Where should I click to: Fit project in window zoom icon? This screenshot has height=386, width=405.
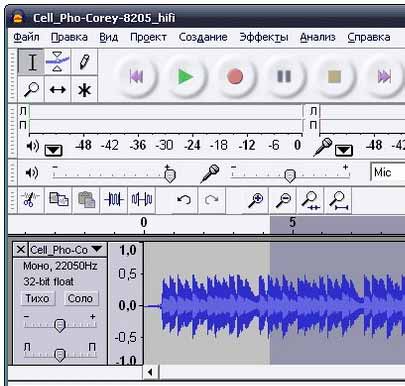tap(339, 200)
